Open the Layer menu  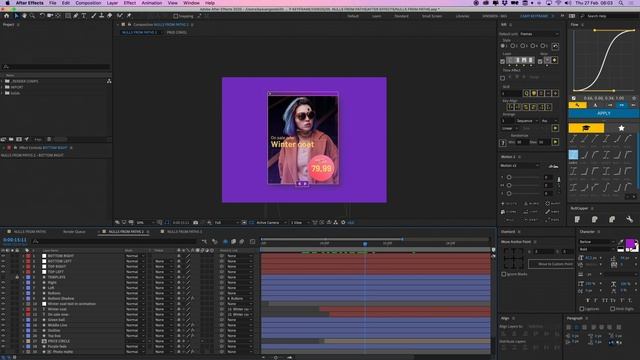coord(112,3)
